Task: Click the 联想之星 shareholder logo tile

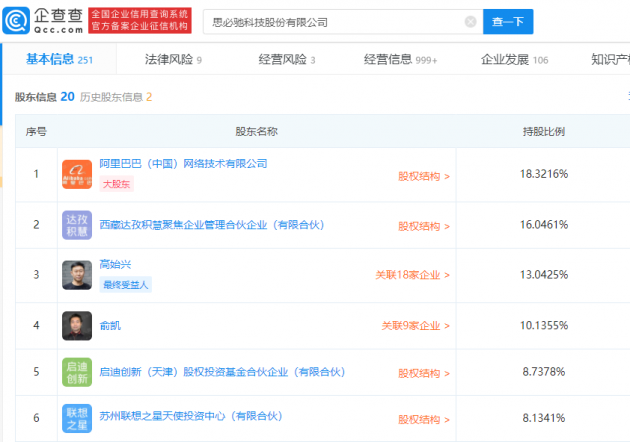Action: point(77,418)
